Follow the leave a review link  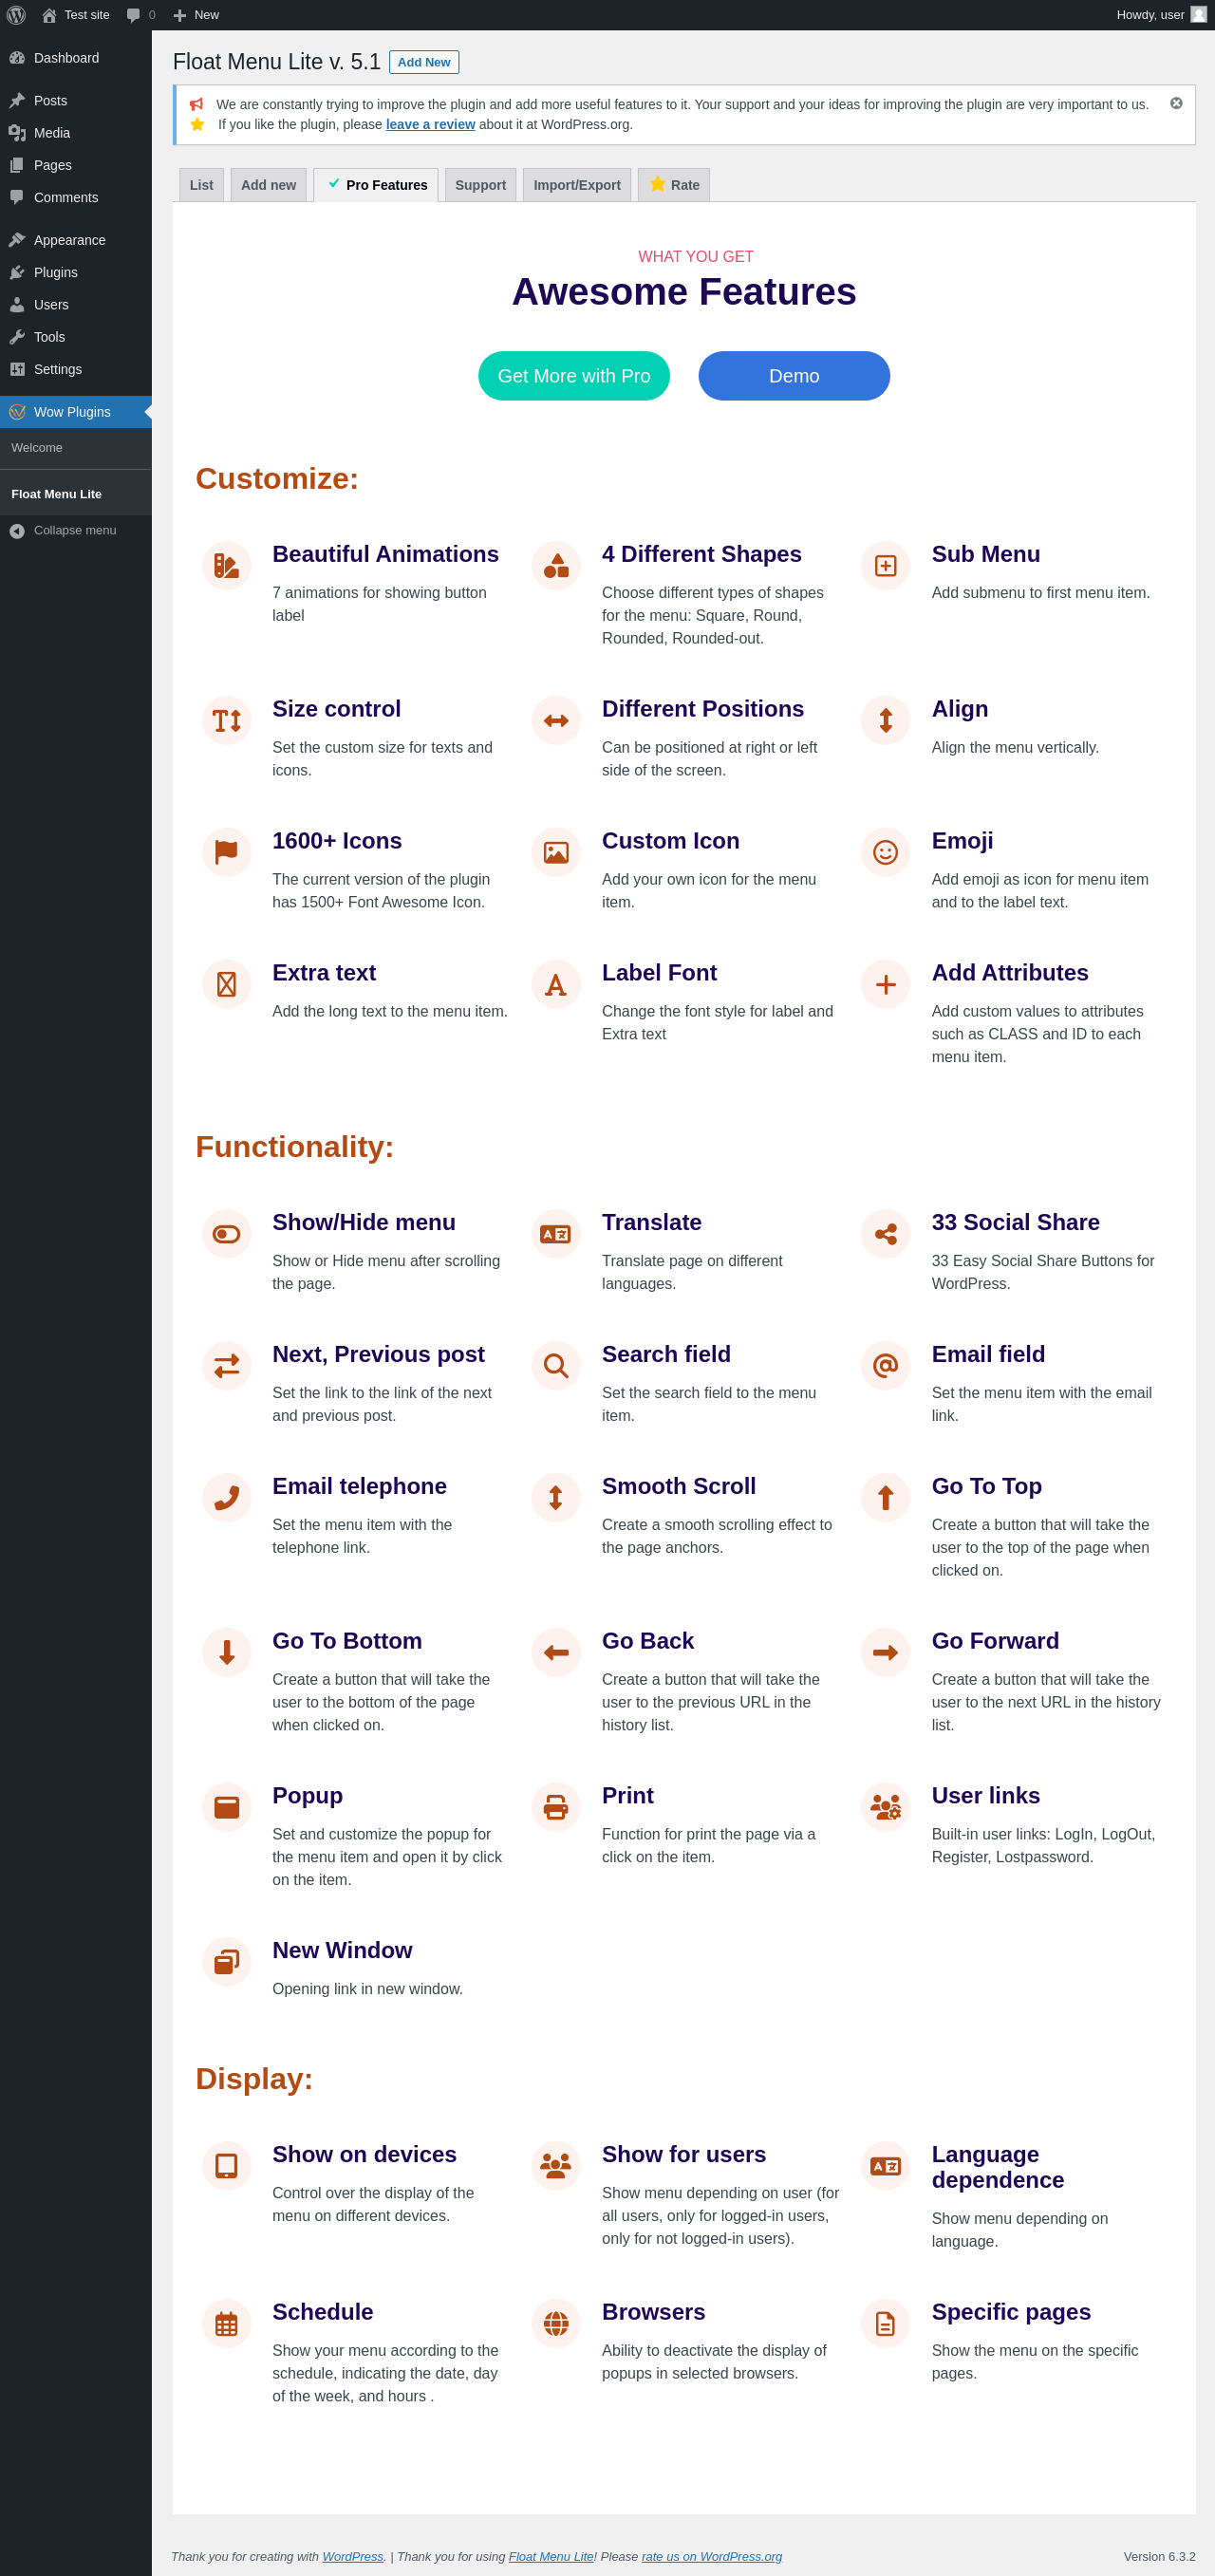point(430,125)
